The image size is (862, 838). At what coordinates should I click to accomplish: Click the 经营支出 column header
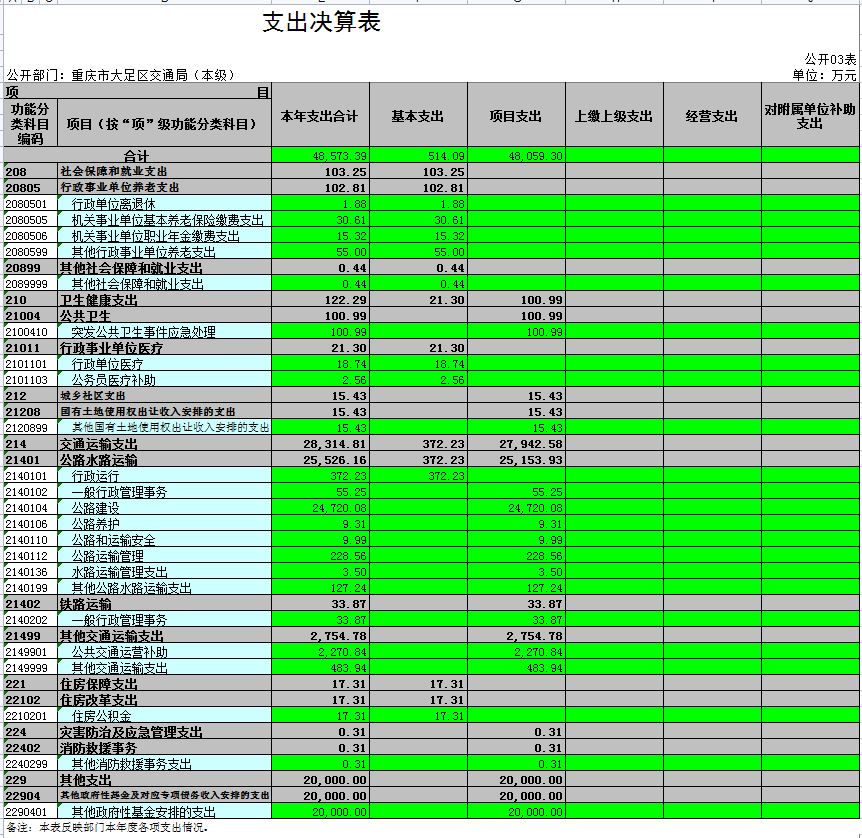pos(711,116)
